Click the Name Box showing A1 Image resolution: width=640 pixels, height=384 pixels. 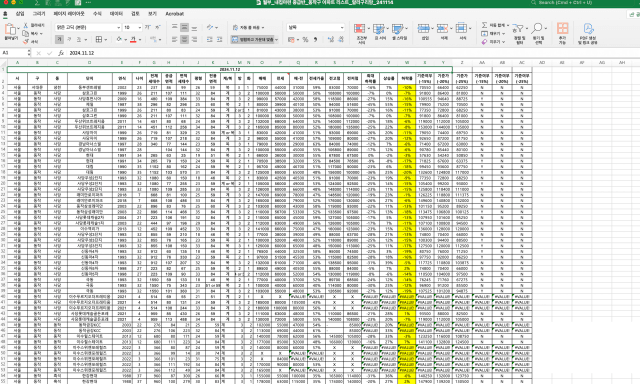16,53
